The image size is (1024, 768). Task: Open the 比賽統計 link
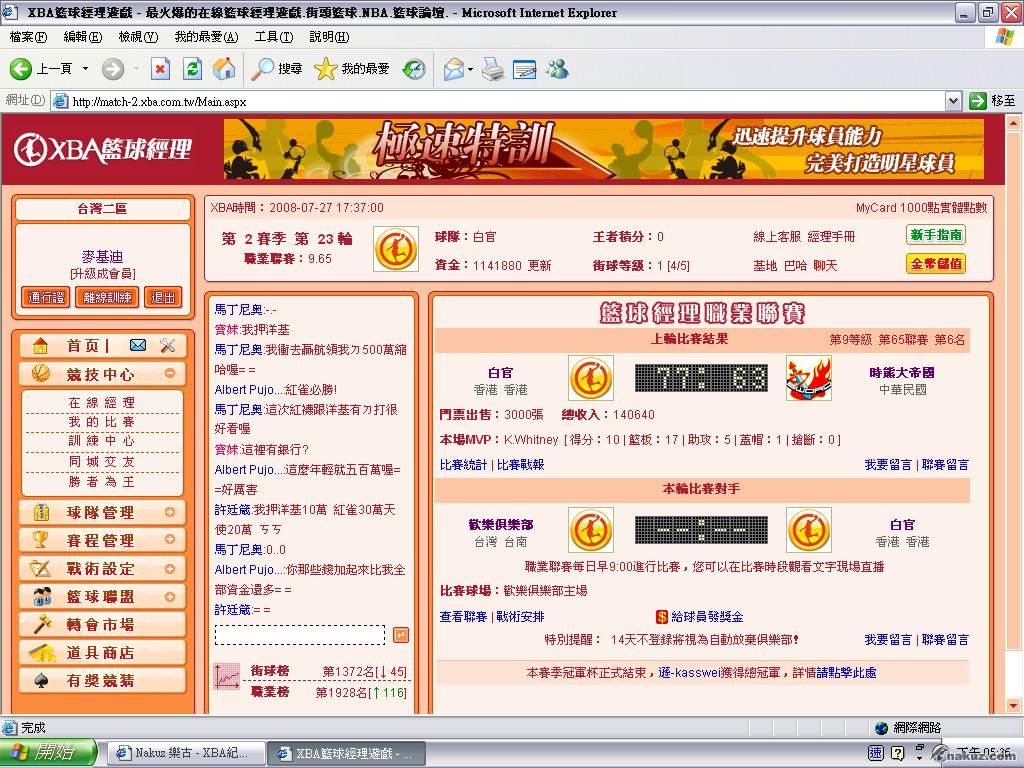[x=464, y=465]
